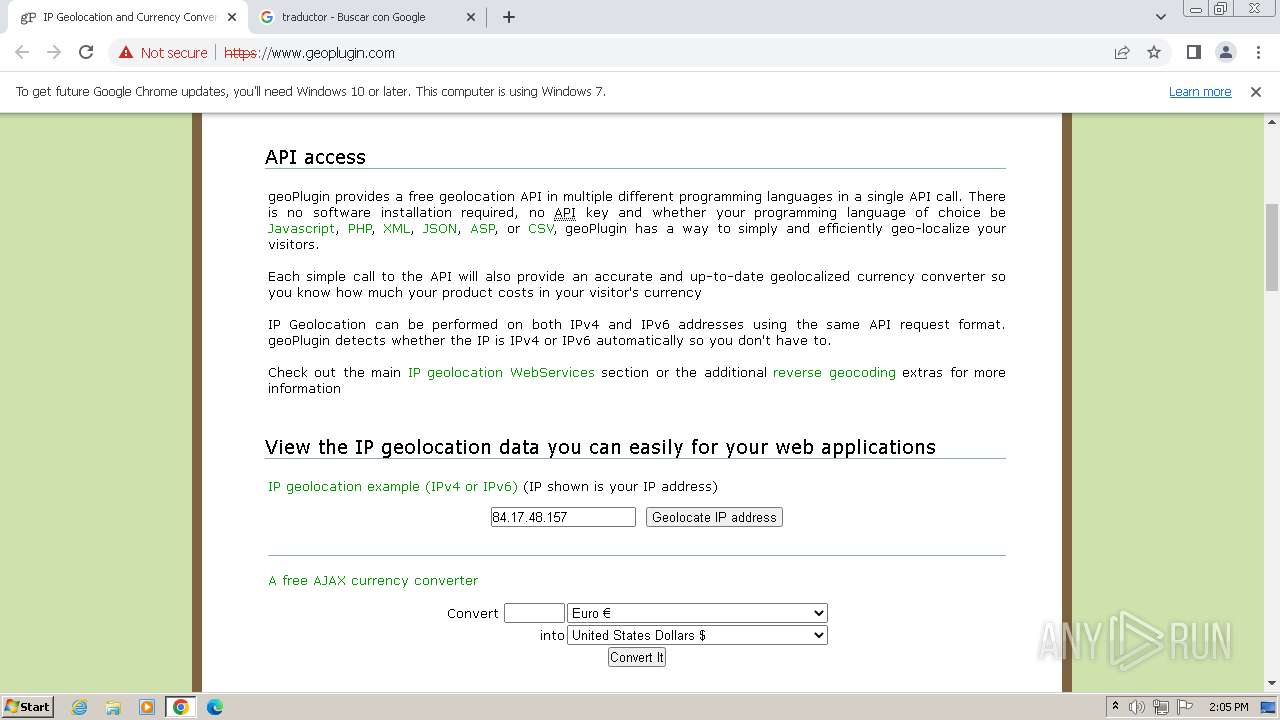Click the IP address input field
Viewport: 1280px width, 720px height.
tap(563, 517)
